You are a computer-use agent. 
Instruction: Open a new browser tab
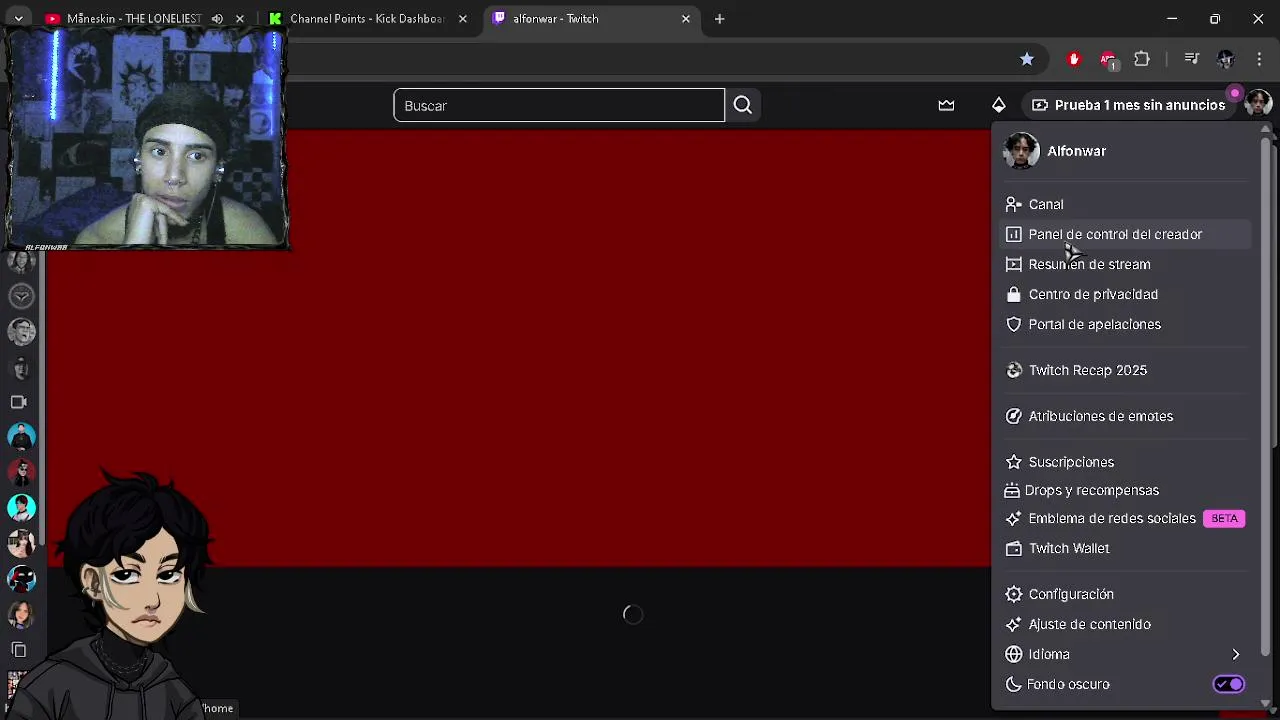coord(719,19)
